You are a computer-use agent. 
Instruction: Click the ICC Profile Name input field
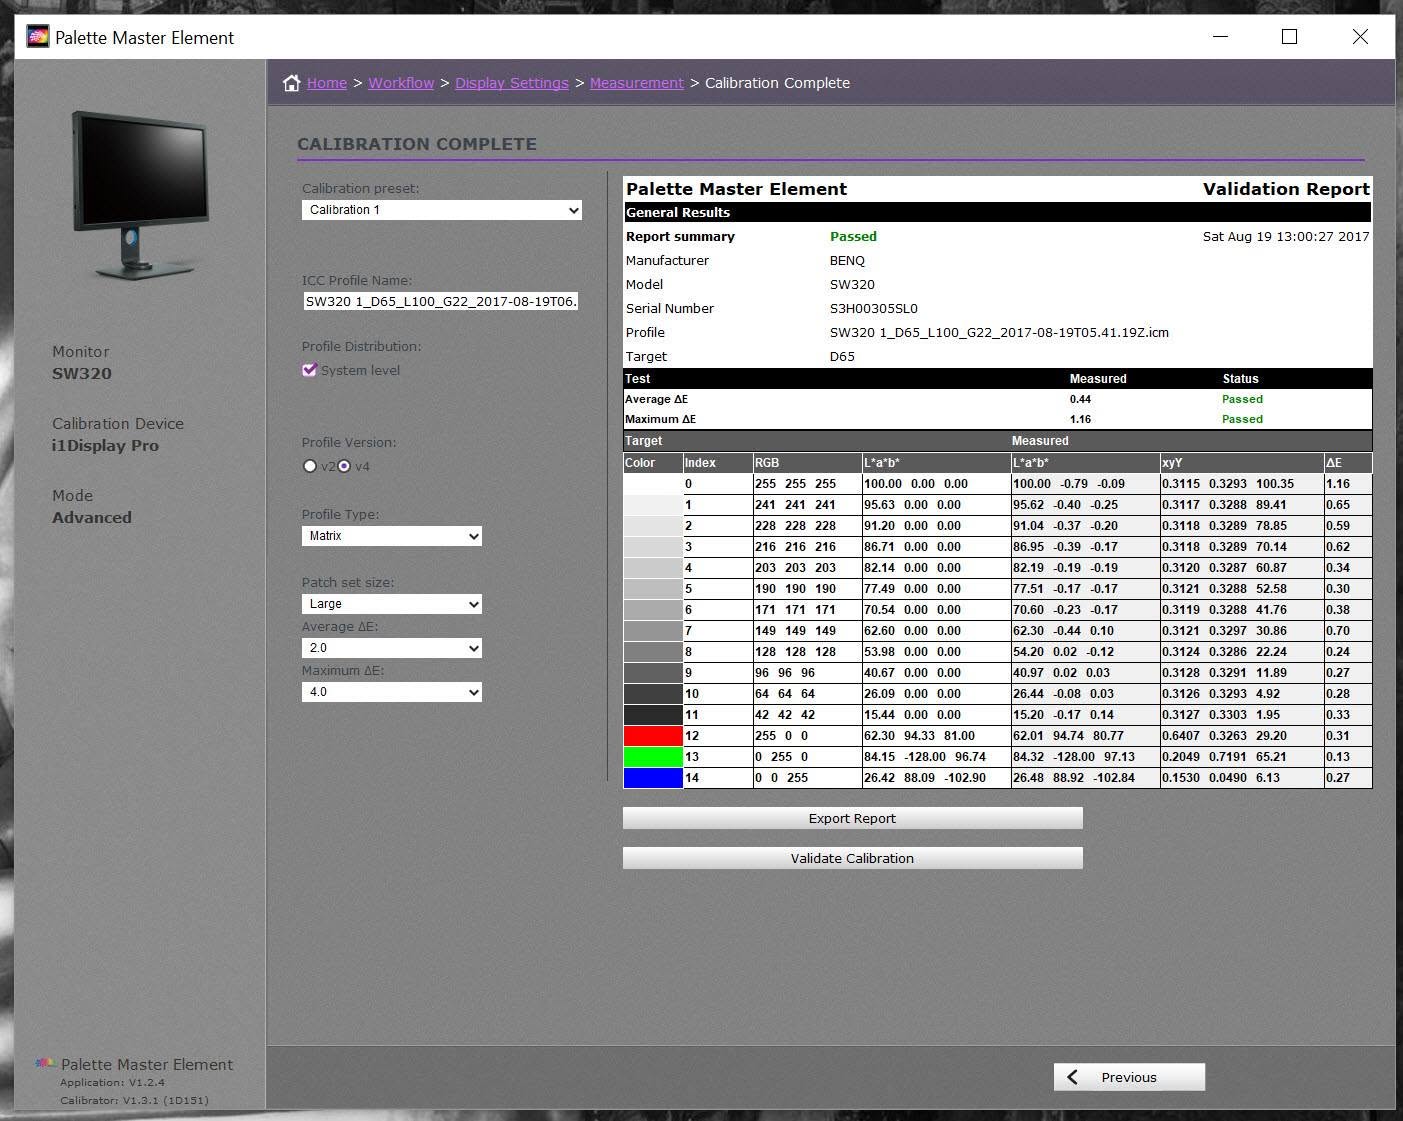pos(442,301)
